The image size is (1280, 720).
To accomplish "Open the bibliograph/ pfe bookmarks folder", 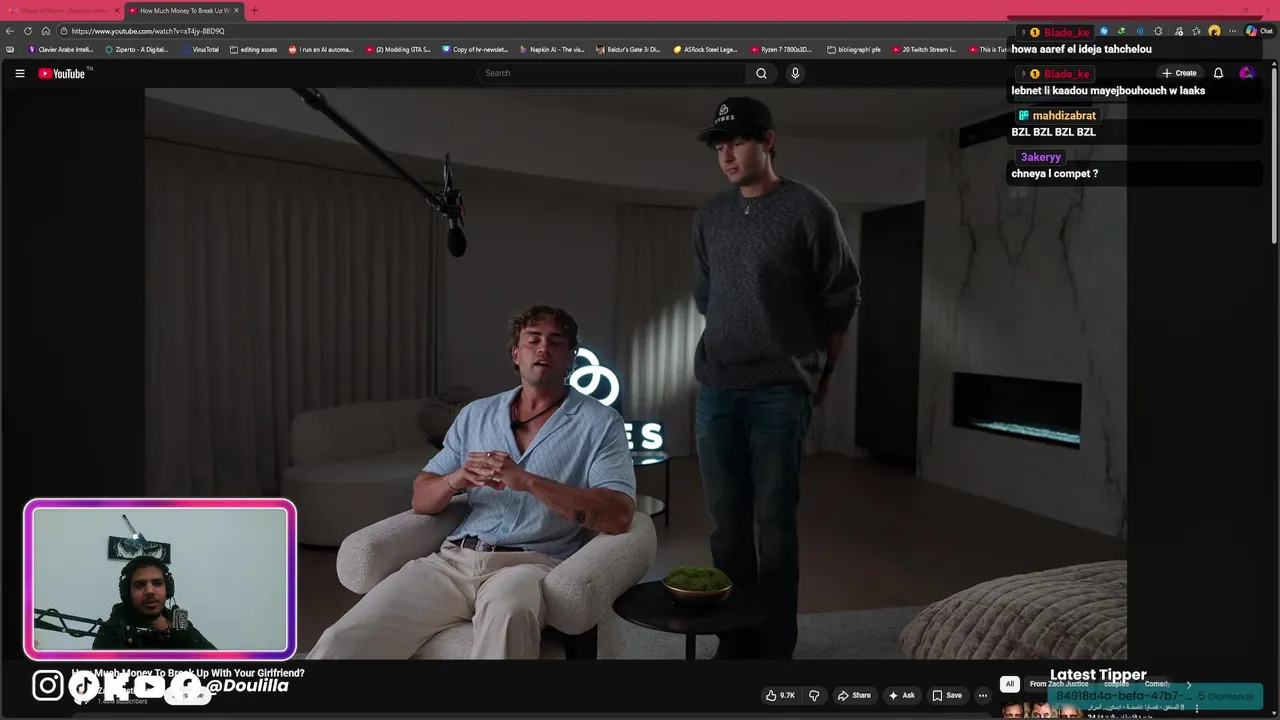I will tap(854, 49).
